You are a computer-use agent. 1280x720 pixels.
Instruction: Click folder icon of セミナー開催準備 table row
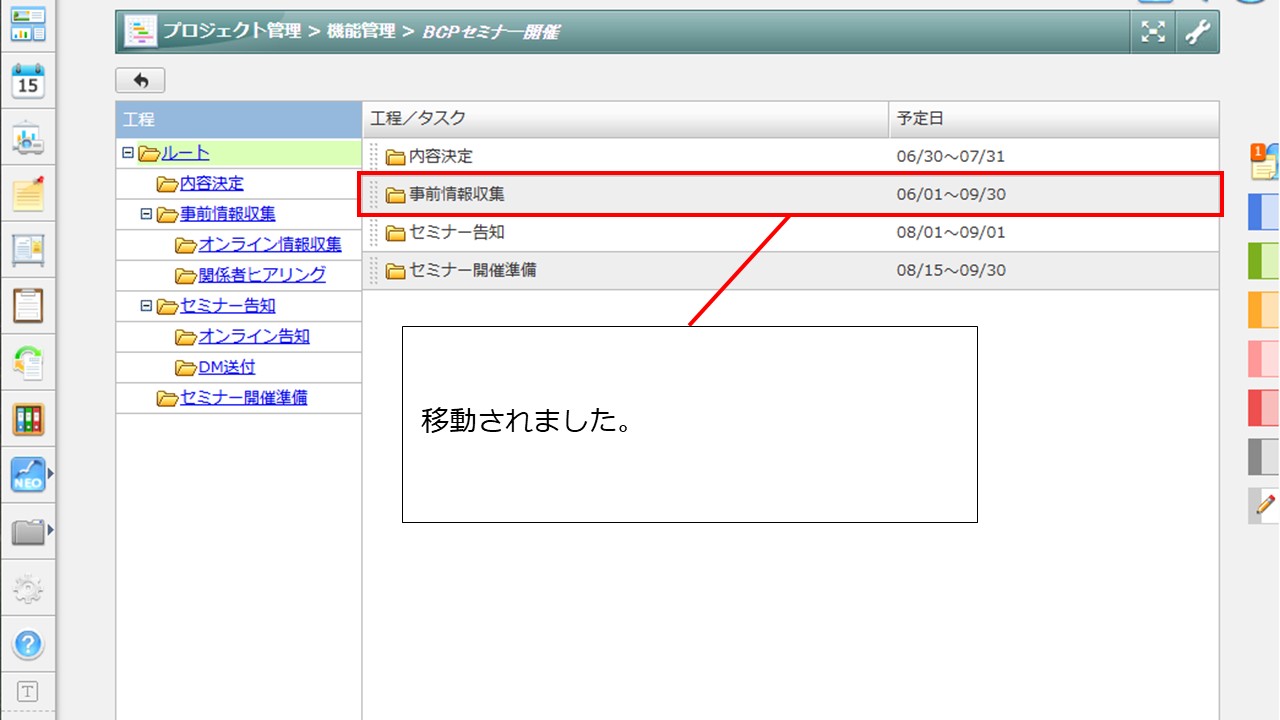pos(396,271)
